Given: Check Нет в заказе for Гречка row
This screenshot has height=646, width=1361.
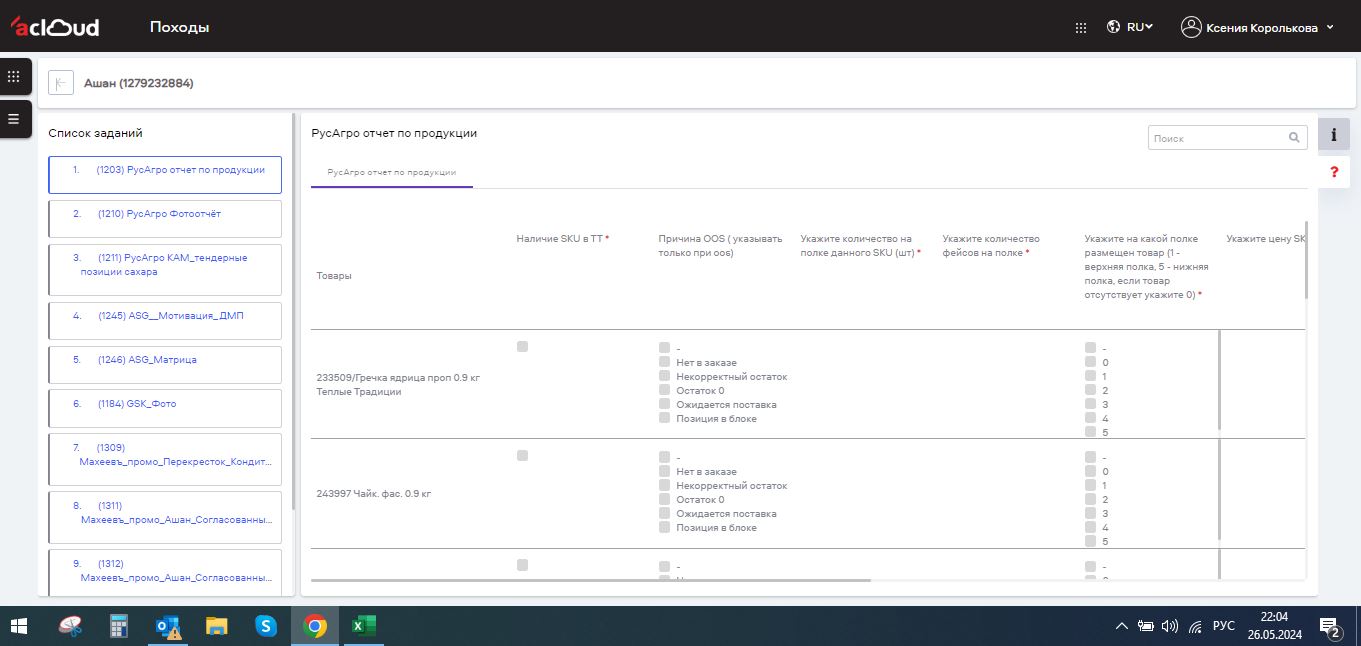Looking at the screenshot, I should [x=664, y=362].
